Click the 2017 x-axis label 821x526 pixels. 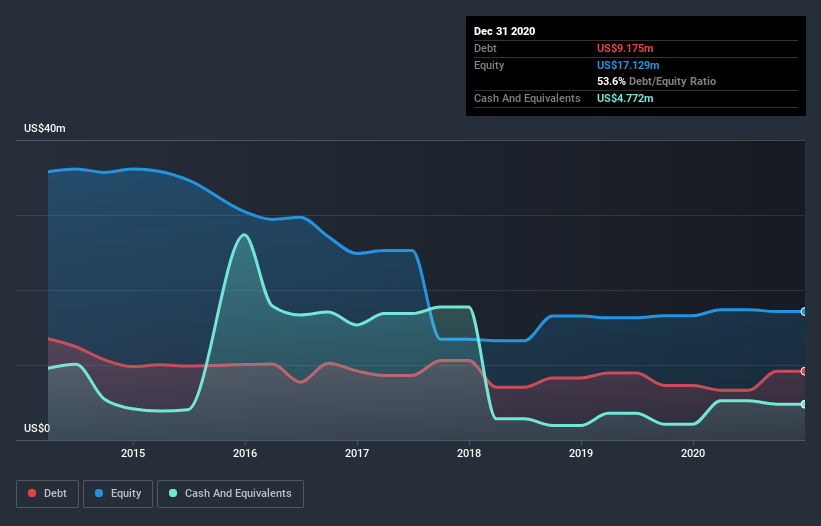point(357,453)
